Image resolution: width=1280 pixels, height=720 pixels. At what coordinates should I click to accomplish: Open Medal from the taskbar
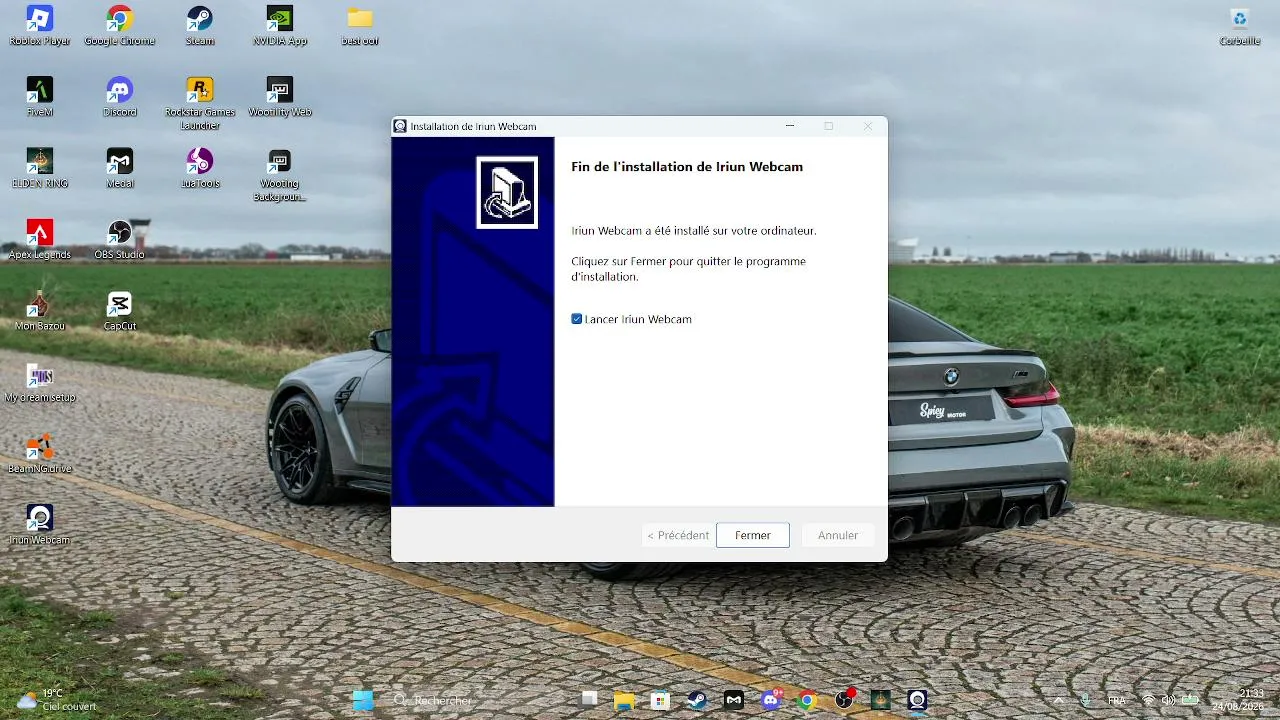click(x=734, y=700)
